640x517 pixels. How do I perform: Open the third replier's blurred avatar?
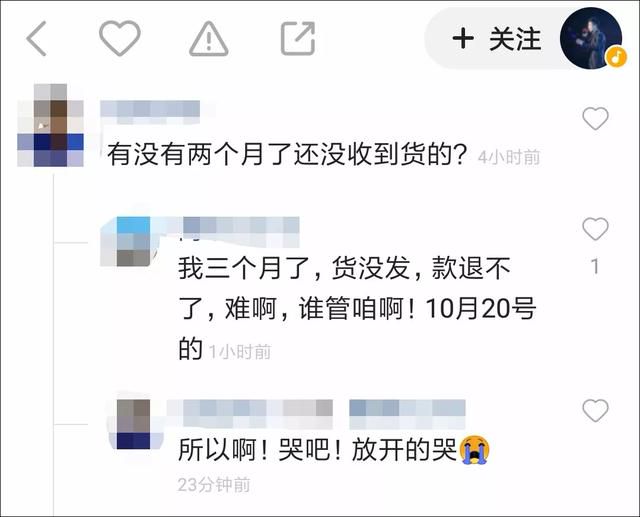[x=133, y=424]
